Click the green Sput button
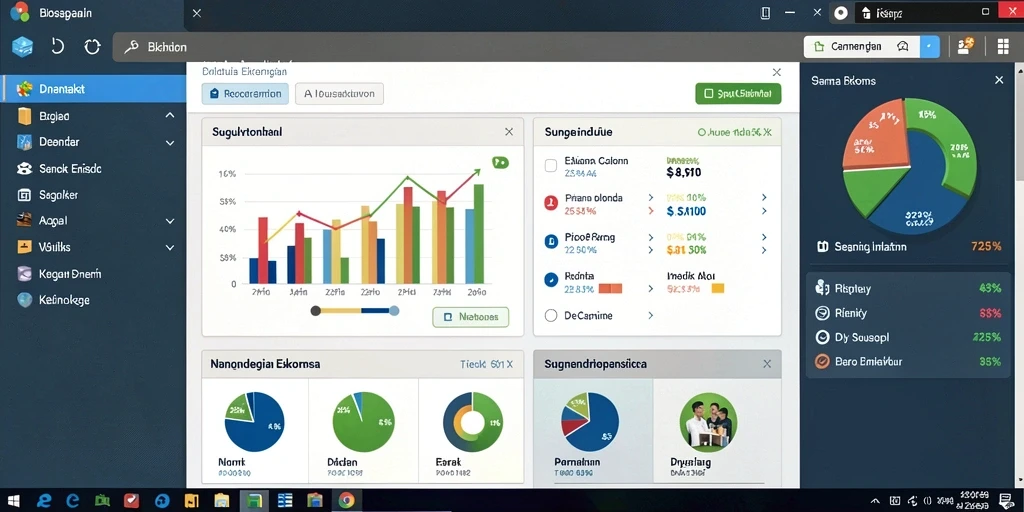 [x=738, y=93]
